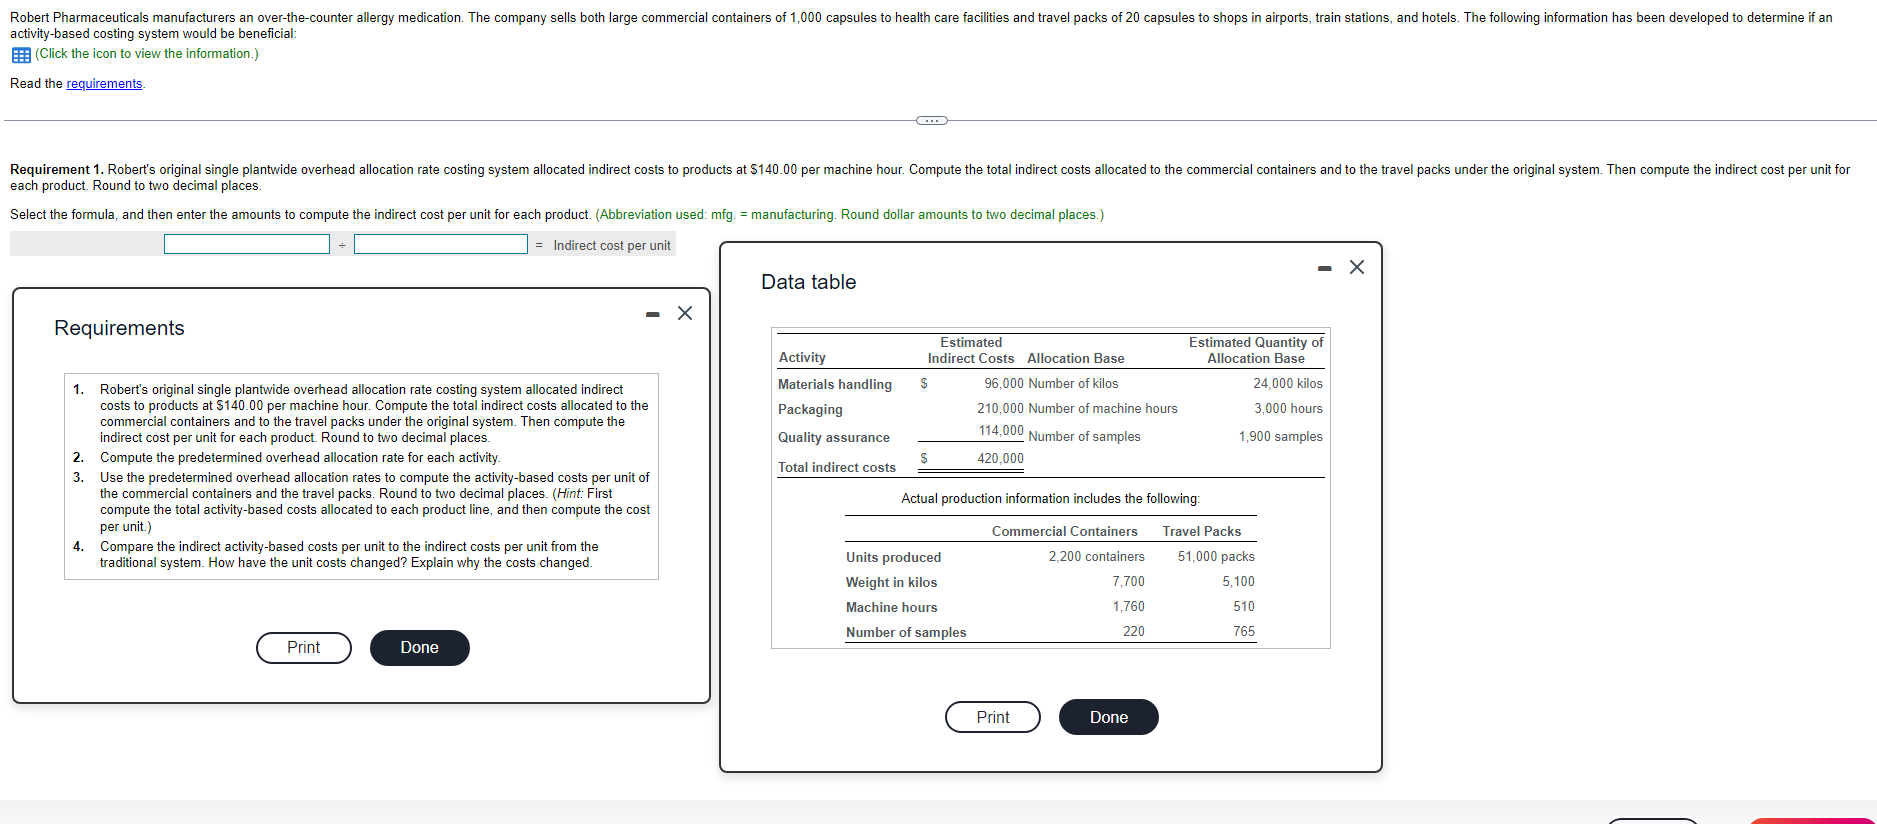Click the Number of machine hours allocation base

(x=1103, y=409)
